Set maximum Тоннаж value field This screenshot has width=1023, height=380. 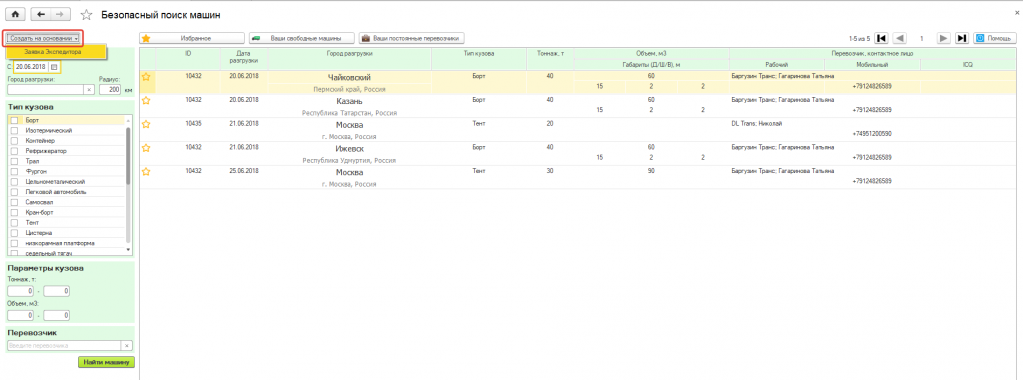[x=57, y=291]
